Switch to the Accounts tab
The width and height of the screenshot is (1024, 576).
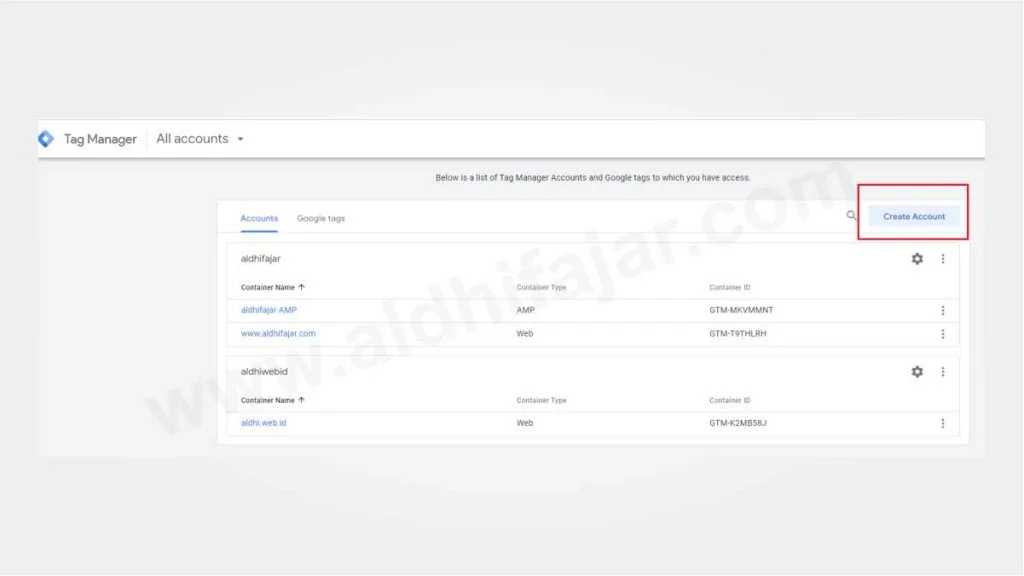point(259,218)
